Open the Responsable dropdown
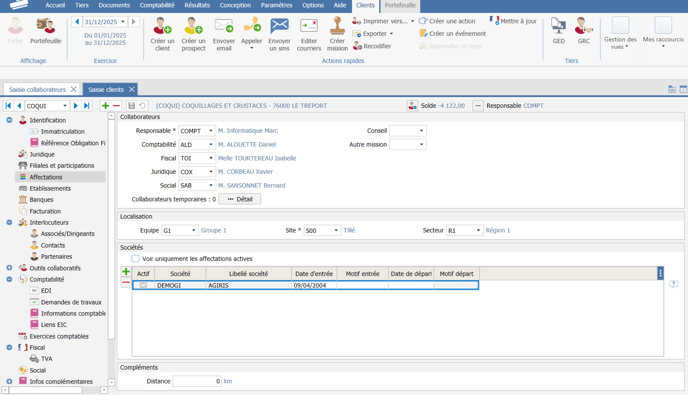This screenshot has height=395, width=688. pos(211,131)
